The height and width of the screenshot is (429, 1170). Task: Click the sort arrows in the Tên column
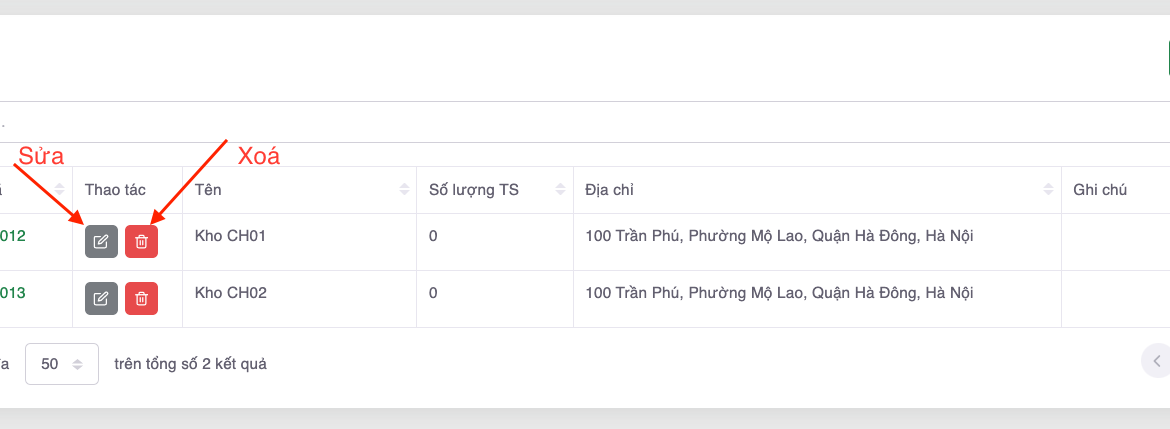404,189
